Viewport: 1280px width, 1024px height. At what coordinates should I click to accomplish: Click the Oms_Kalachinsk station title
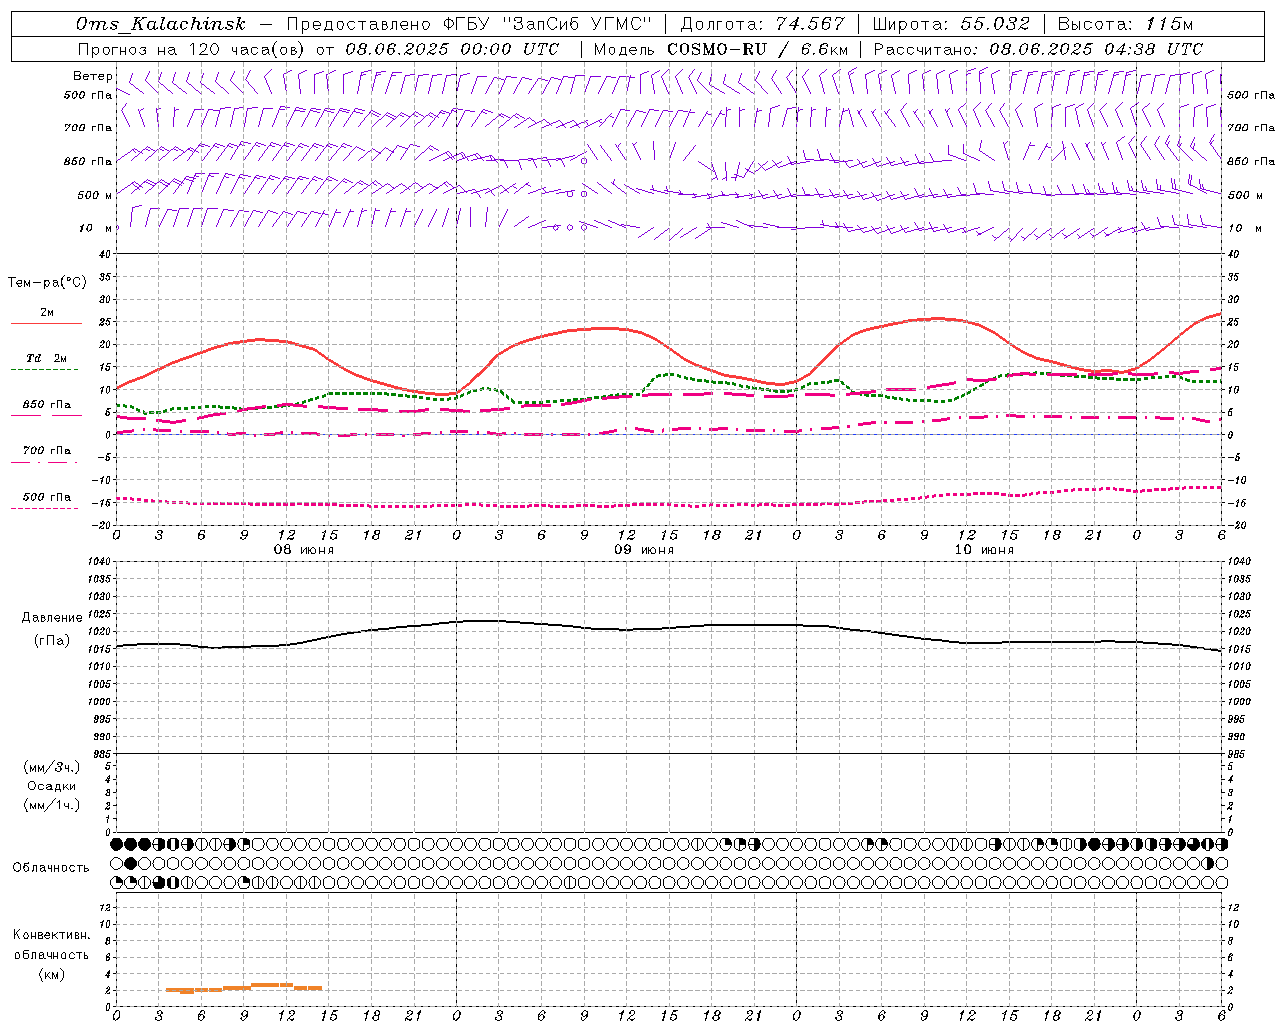click(x=161, y=24)
